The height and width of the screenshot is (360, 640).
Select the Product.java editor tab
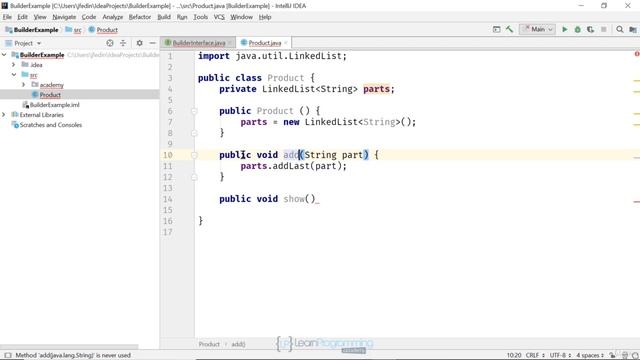coord(264,43)
